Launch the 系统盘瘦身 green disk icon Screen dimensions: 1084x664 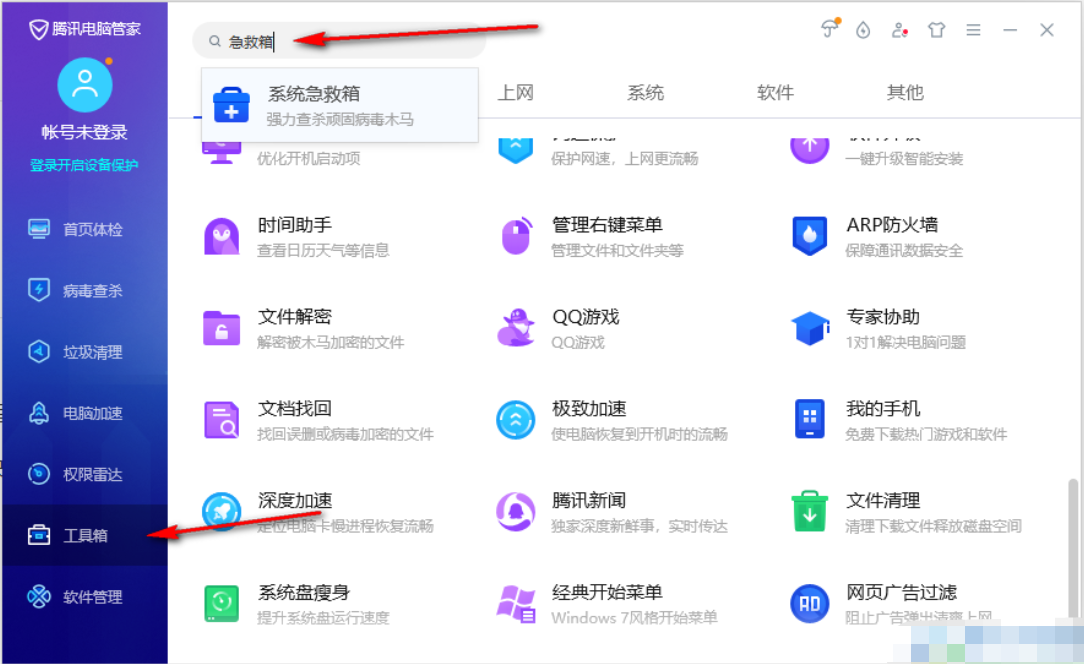coord(221,603)
